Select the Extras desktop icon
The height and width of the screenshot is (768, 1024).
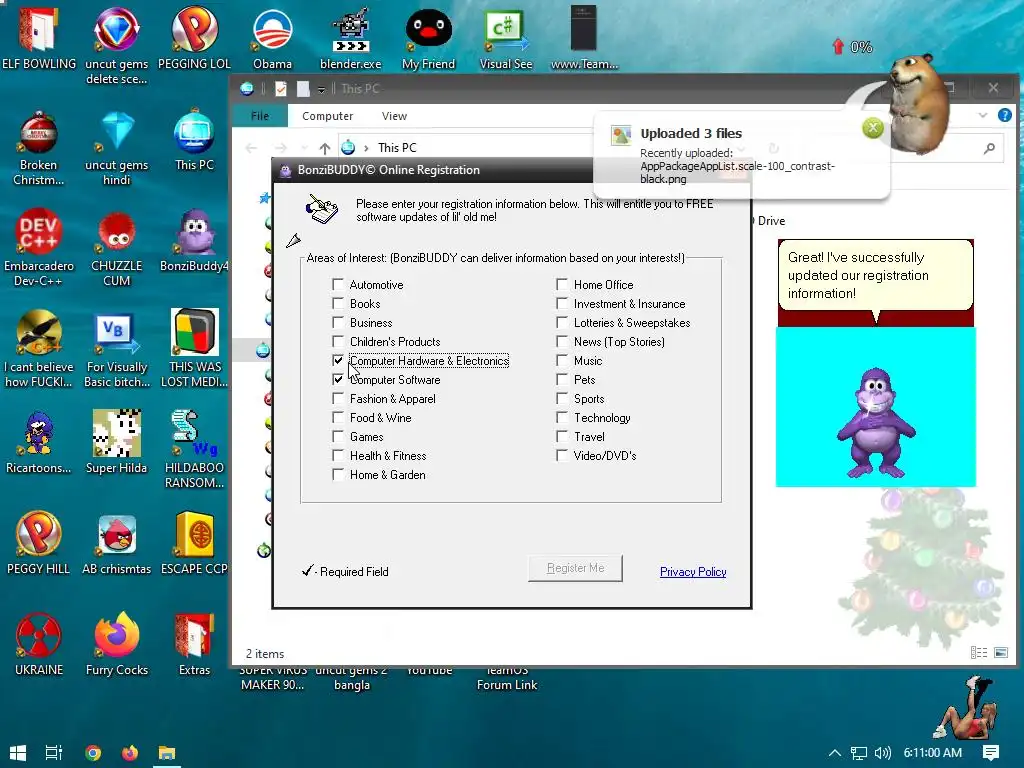[195, 645]
